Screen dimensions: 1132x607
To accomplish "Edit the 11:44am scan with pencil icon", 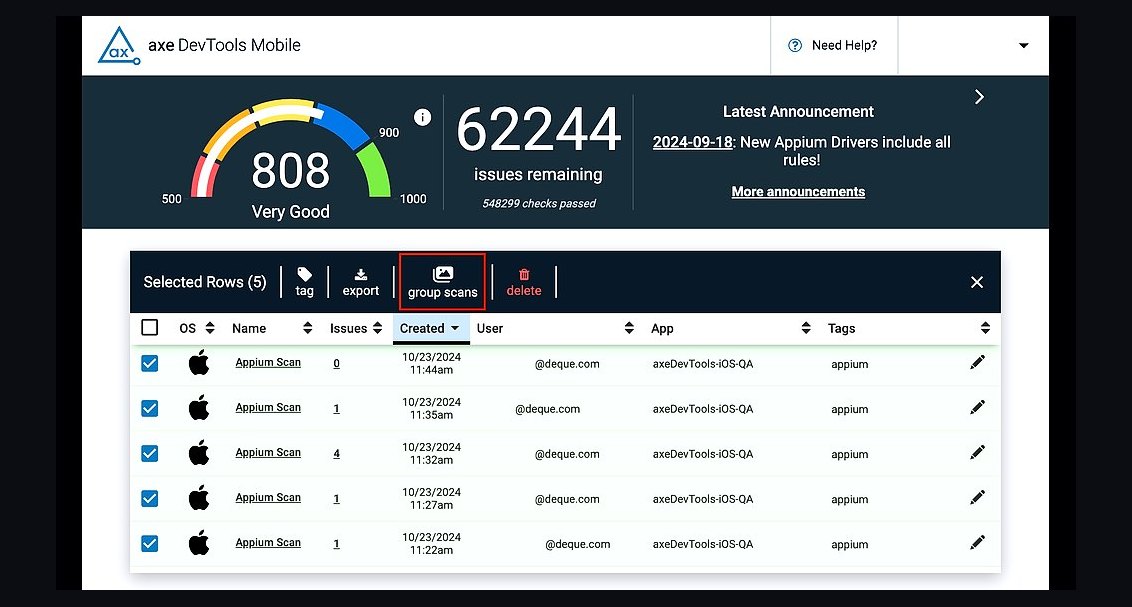I will click(x=978, y=362).
